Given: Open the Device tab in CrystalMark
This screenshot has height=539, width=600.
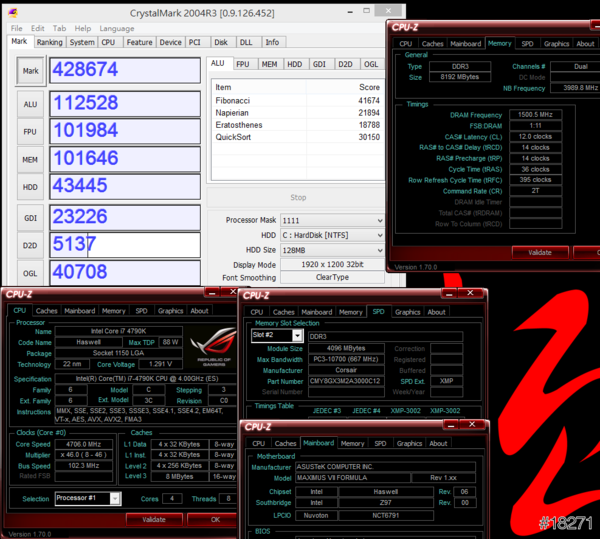Looking at the screenshot, I should pos(170,42).
